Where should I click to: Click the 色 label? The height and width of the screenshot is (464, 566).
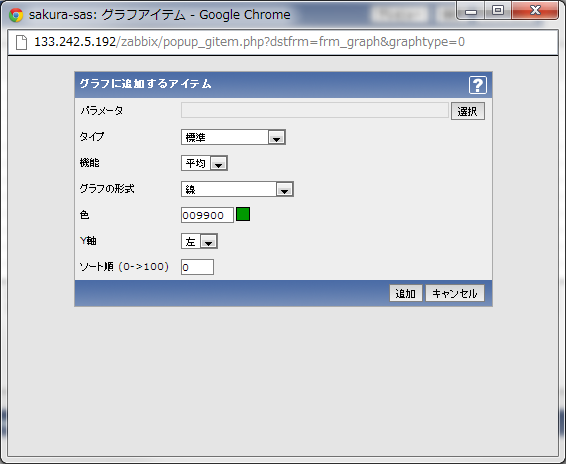tap(84, 215)
